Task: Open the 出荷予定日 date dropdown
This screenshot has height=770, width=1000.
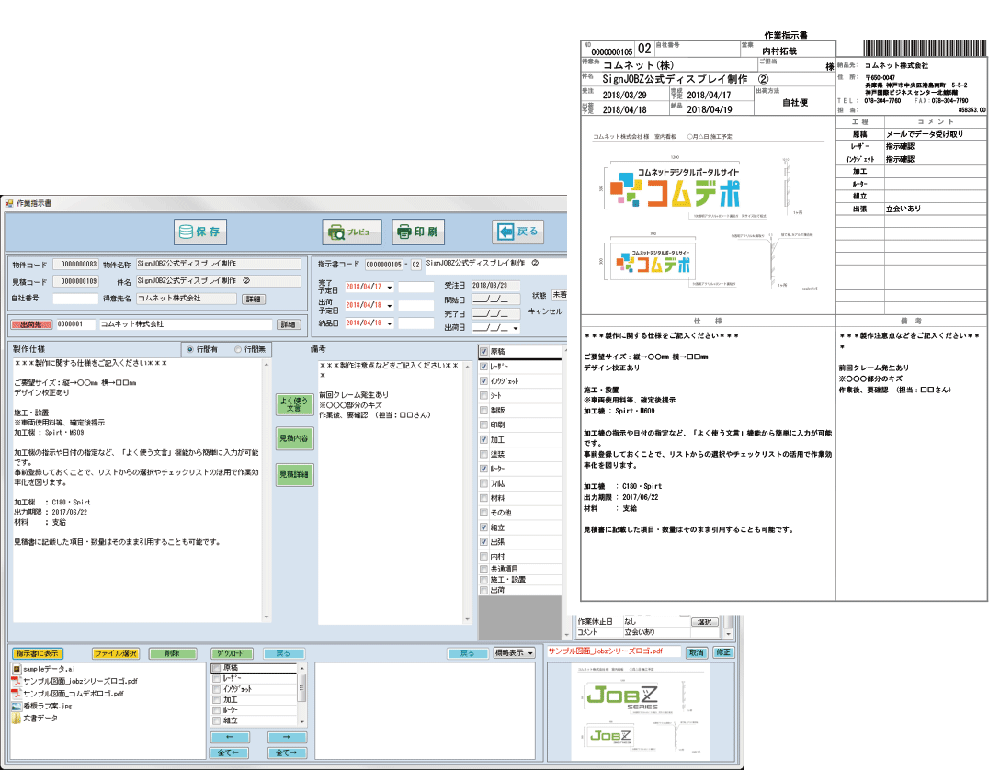Action: coord(390,306)
